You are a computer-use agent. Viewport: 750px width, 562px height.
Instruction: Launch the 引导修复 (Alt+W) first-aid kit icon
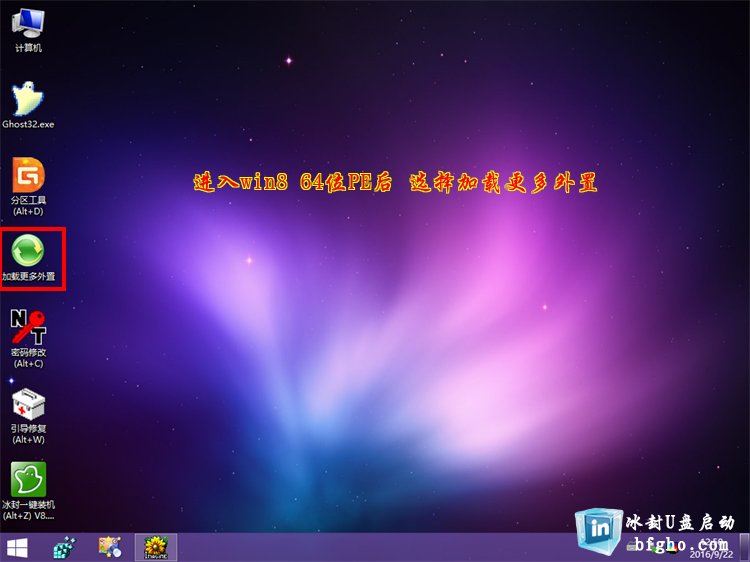[28, 415]
